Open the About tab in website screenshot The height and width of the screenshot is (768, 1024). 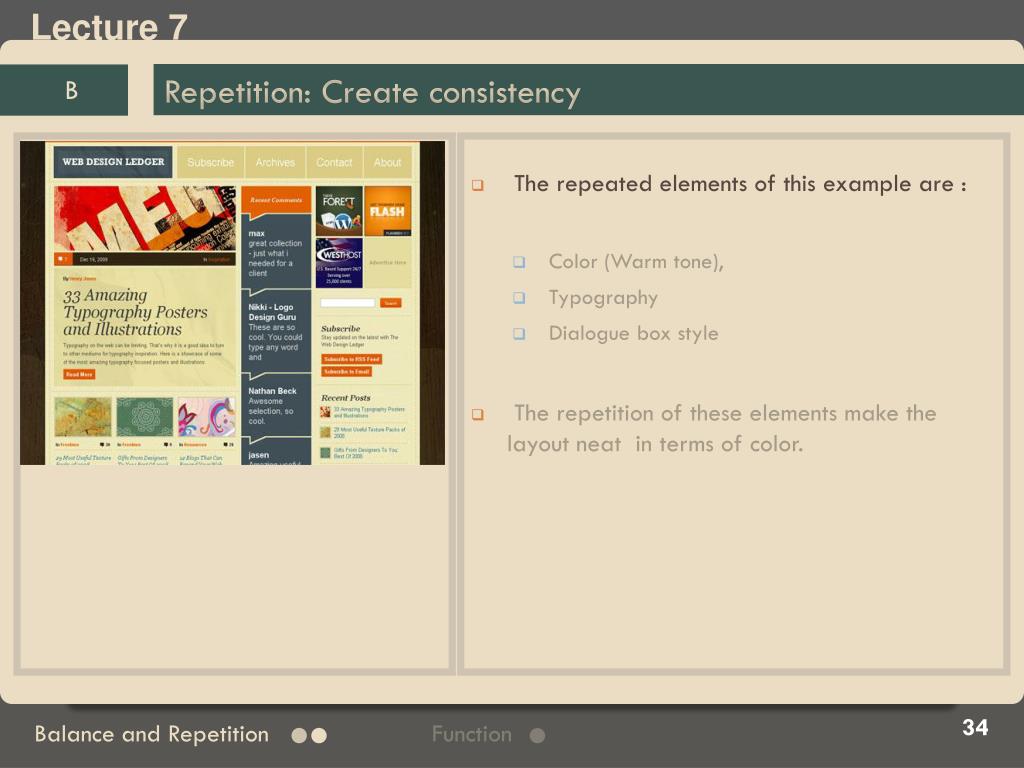(x=387, y=162)
